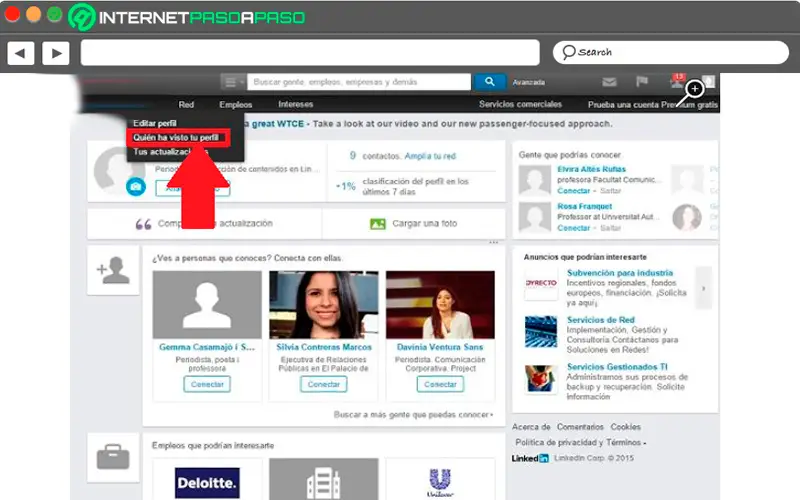
Task: Open the messages envelope icon
Action: tap(609, 82)
